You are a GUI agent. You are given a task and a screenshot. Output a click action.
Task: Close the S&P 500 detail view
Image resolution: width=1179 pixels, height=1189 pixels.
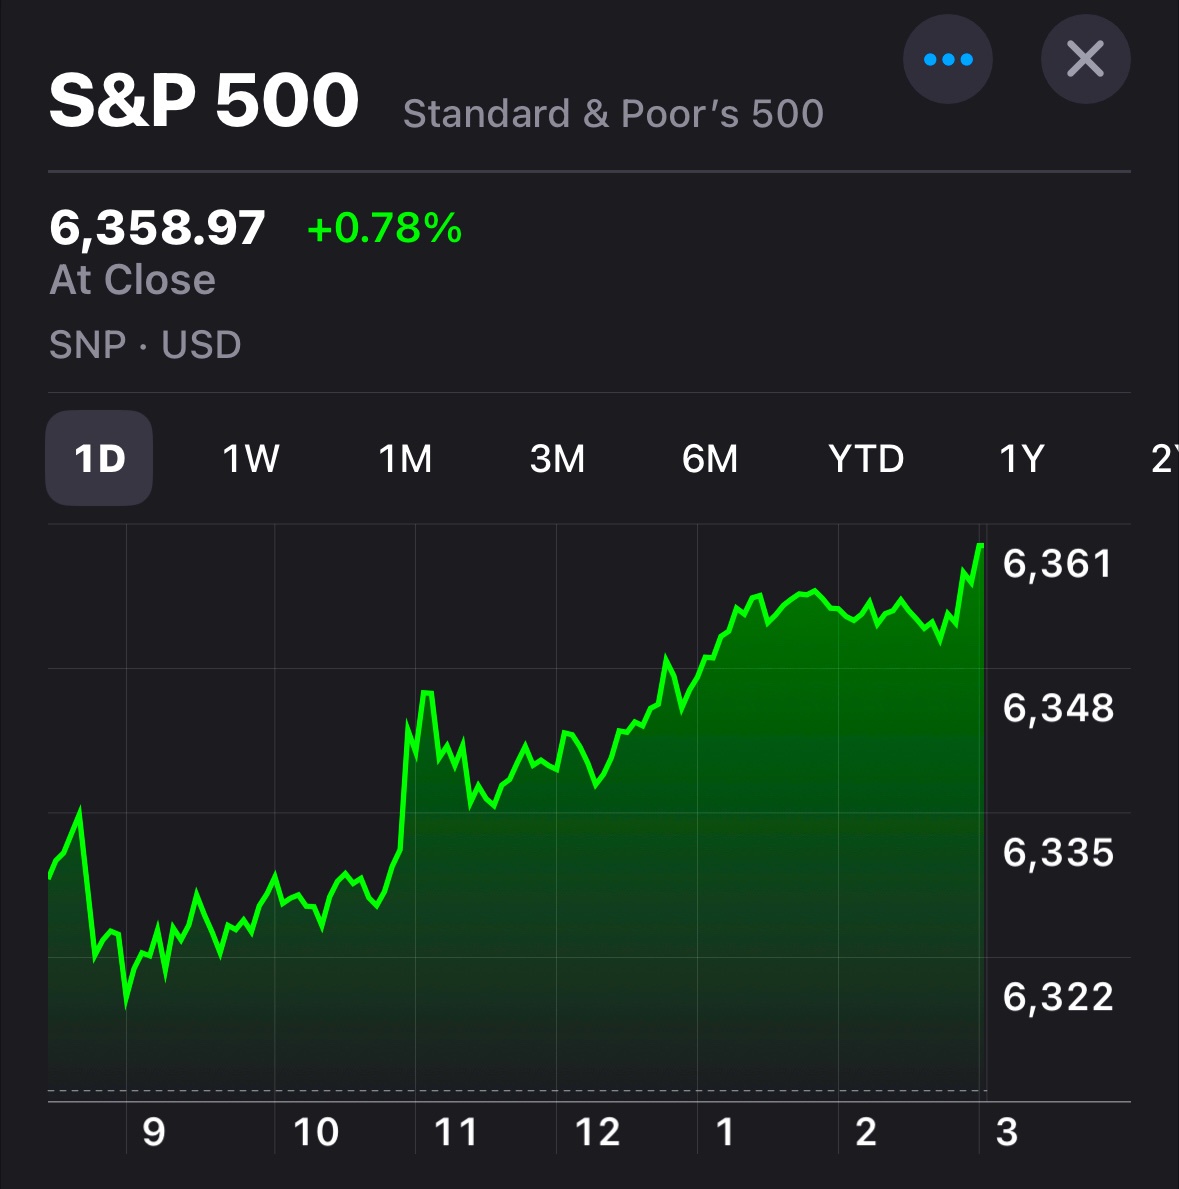click(x=1085, y=60)
